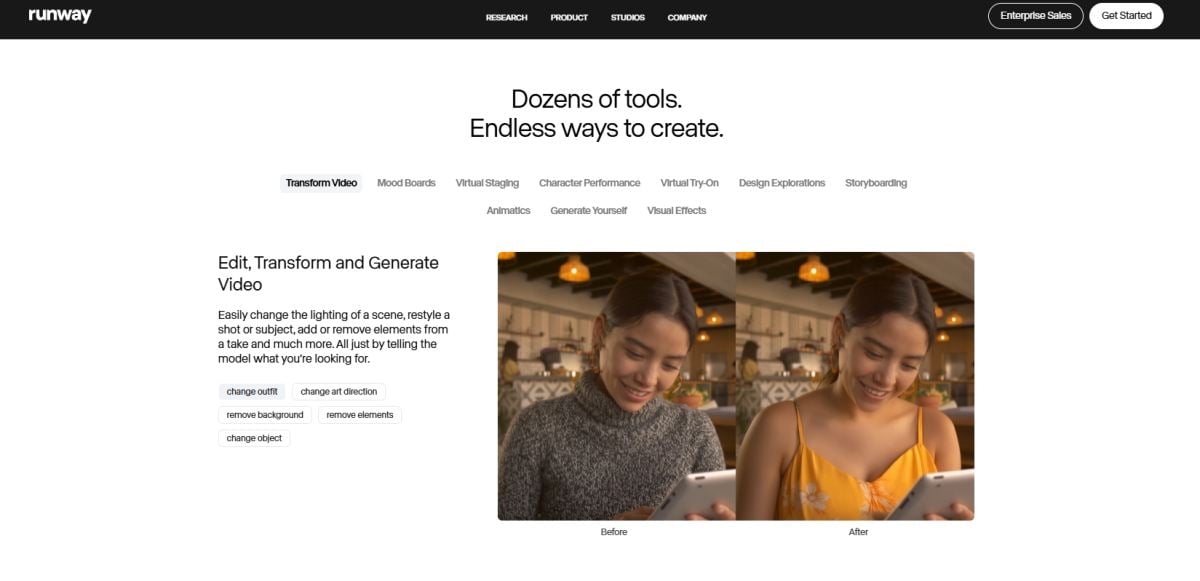Viewport: 1200px width, 581px height.
Task: Open the Product menu
Action: (569, 17)
